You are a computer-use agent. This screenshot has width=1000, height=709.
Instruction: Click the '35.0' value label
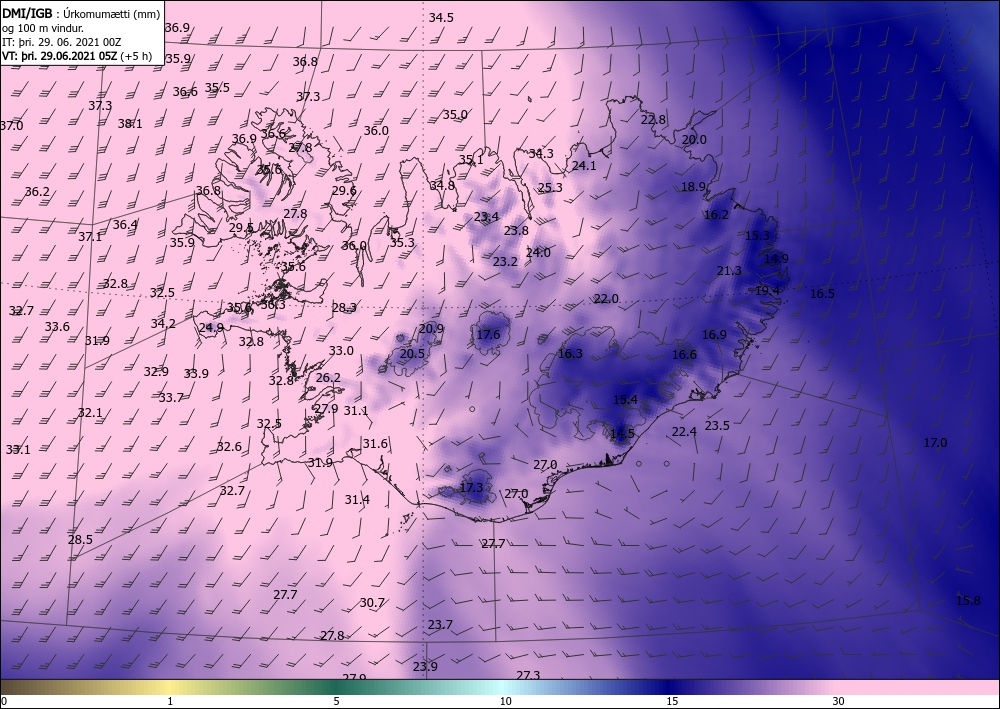coord(455,115)
